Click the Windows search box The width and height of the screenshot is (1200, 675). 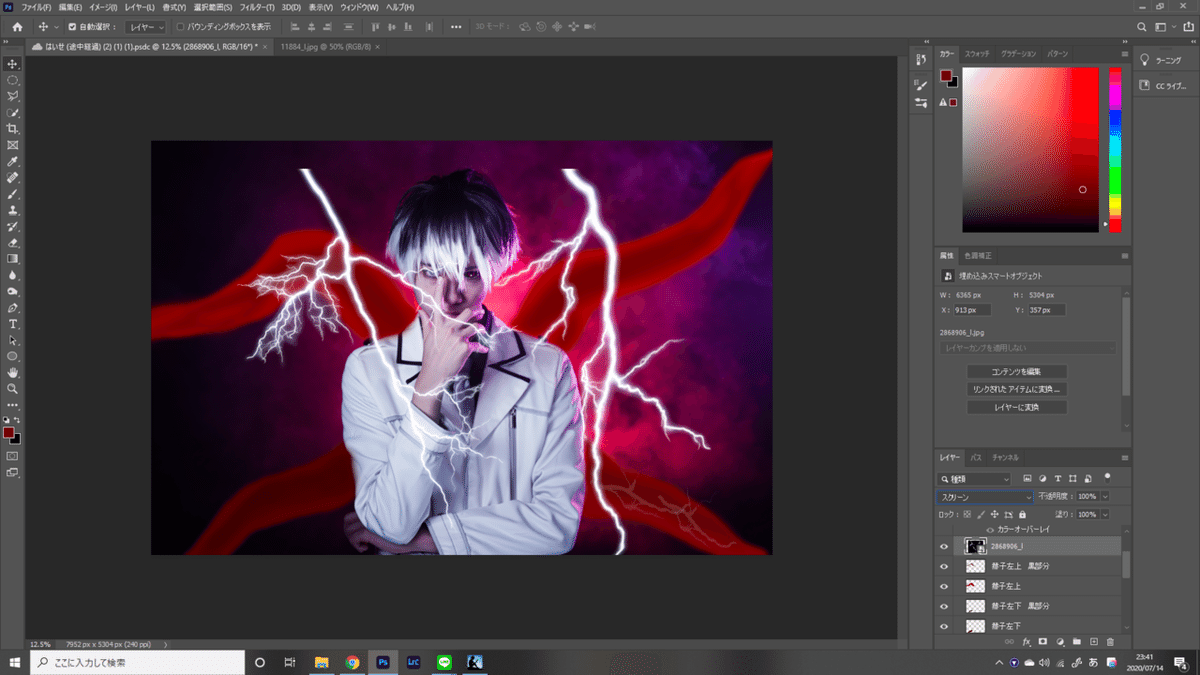pos(137,662)
